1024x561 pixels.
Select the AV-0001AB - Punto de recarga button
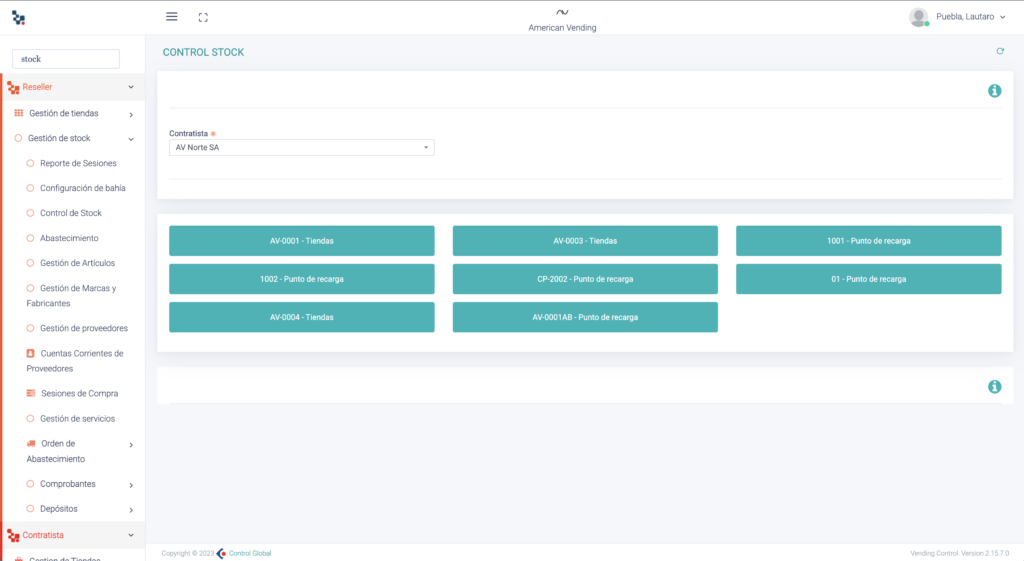(x=585, y=317)
